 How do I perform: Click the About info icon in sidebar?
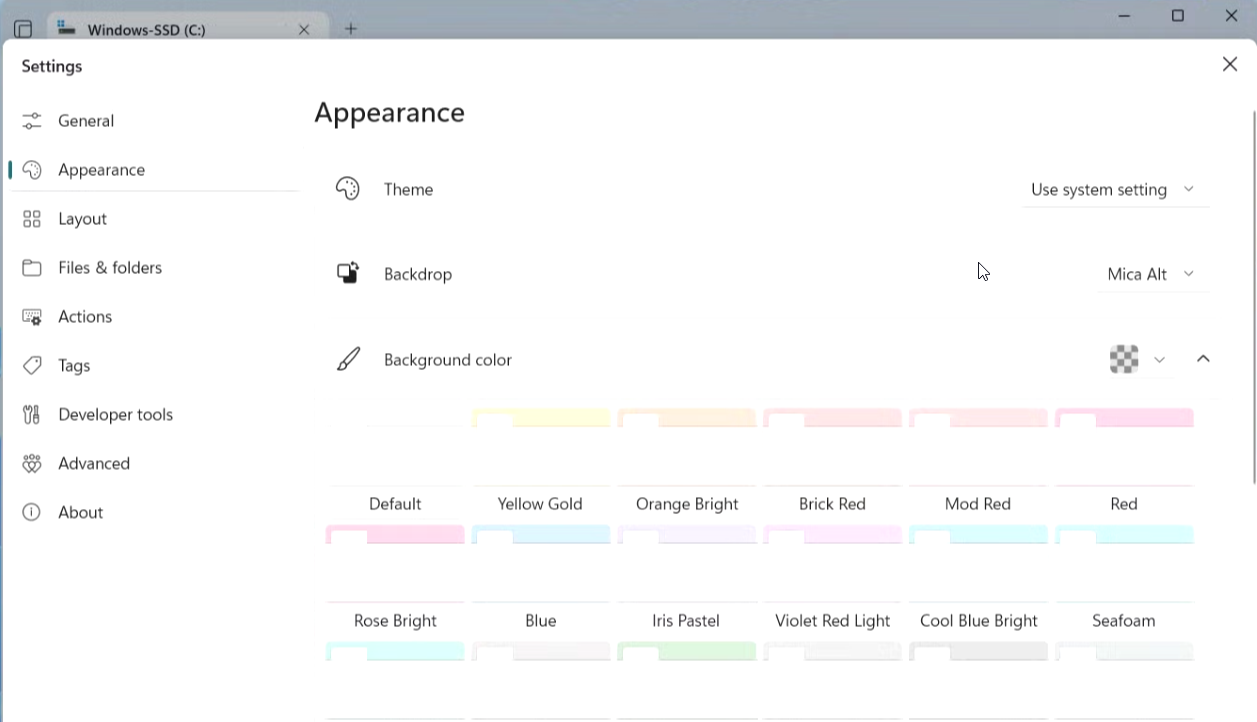click(x=32, y=513)
